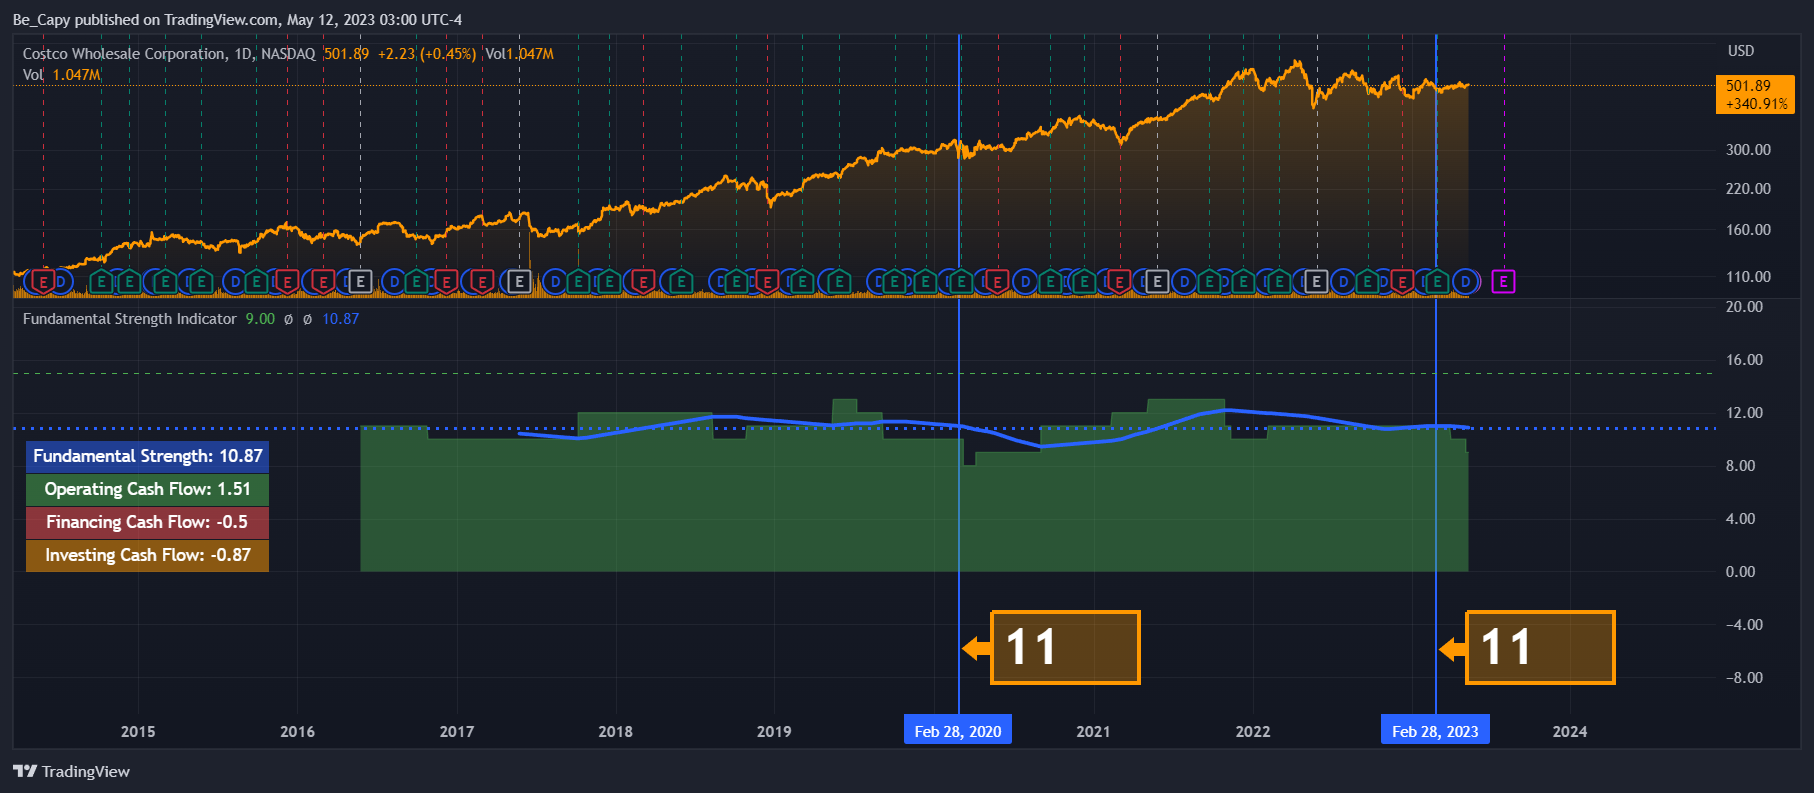The width and height of the screenshot is (1814, 793).
Task: Click the Fundamental Strength: 10.87 table cell
Action: click(147, 456)
